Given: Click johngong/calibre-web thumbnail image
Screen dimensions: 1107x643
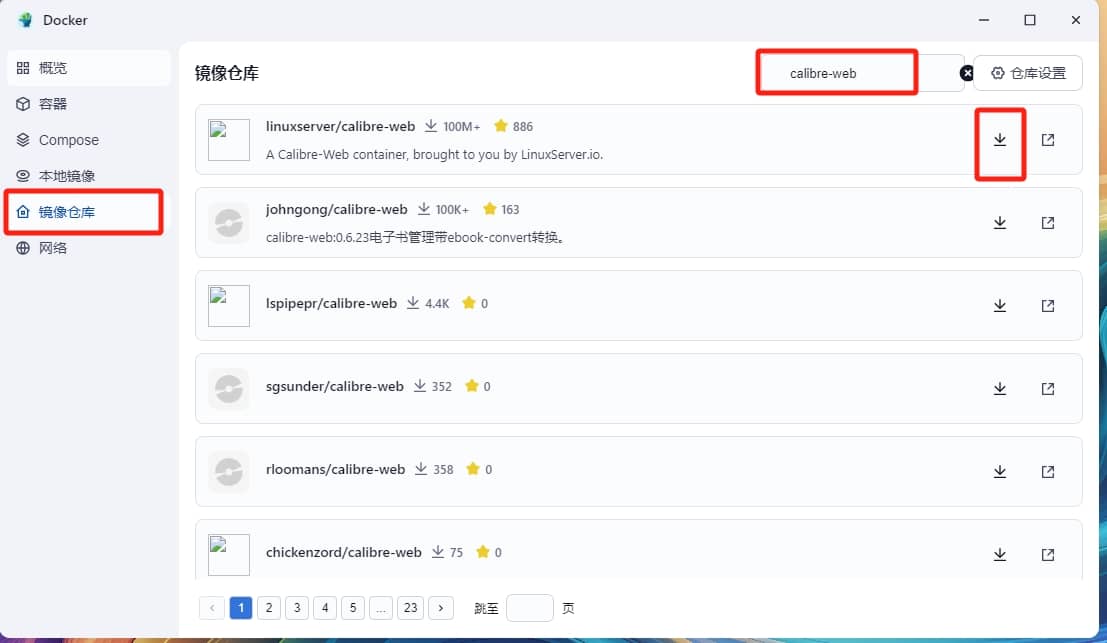Looking at the screenshot, I should click(x=229, y=223).
